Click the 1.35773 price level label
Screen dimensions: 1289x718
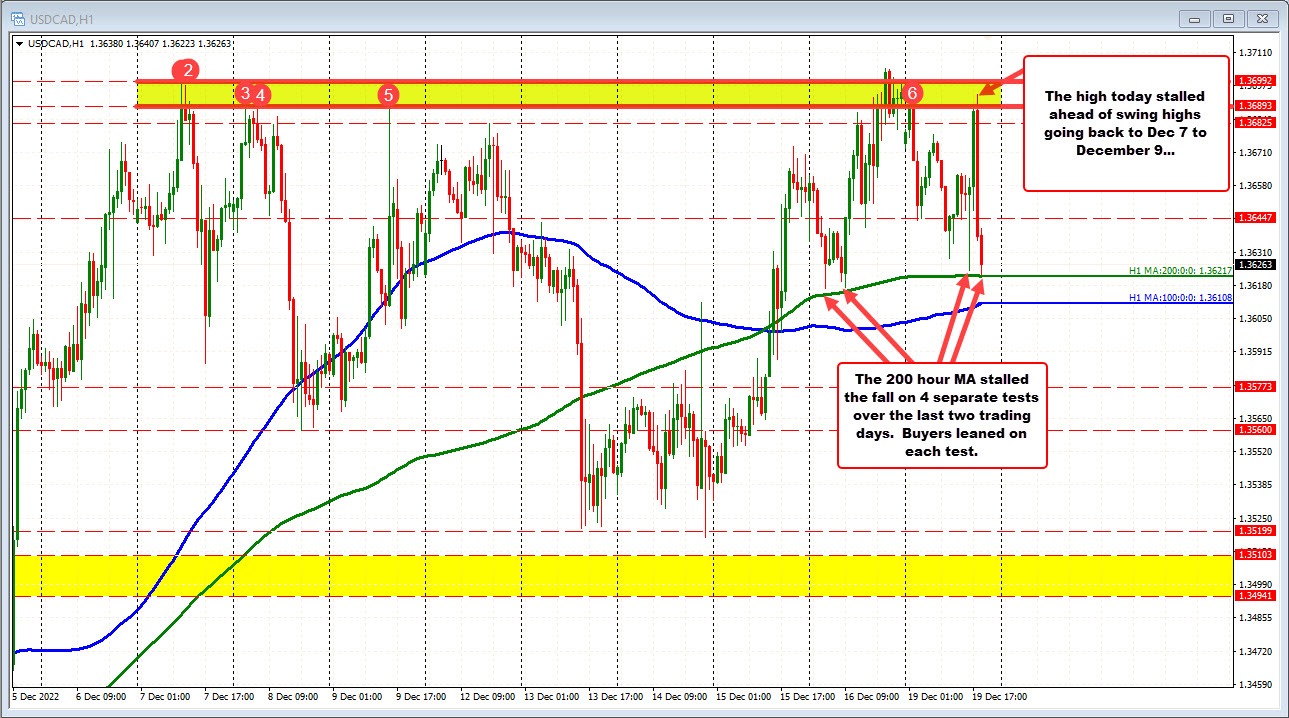(x=1253, y=386)
